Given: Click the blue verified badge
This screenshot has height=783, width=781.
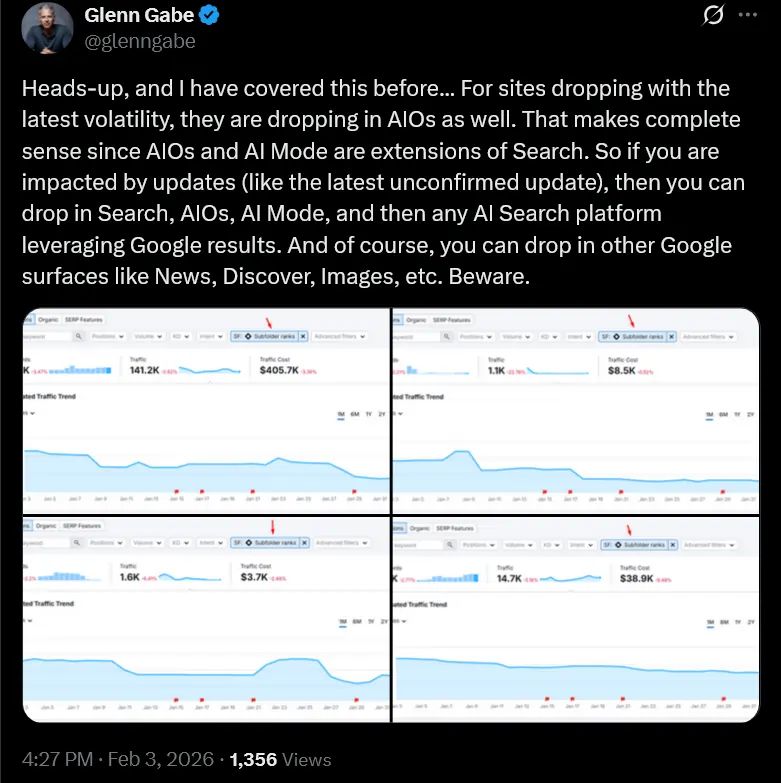Looking at the screenshot, I should 211,17.
